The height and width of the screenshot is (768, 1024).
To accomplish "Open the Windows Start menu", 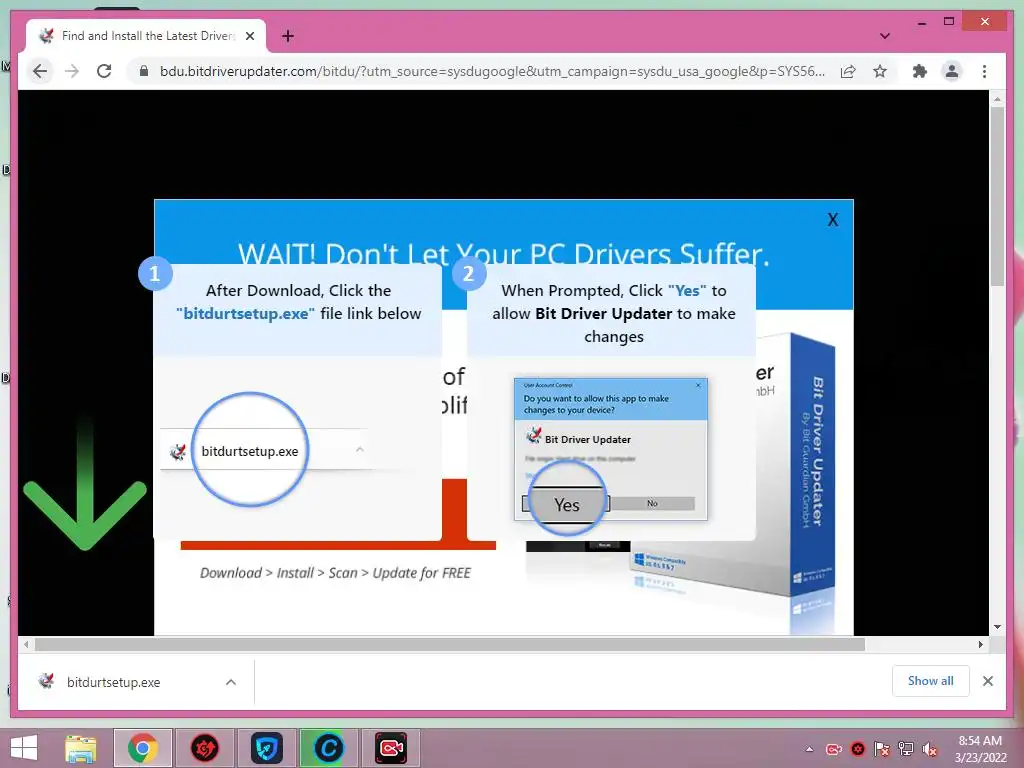I will (24, 748).
